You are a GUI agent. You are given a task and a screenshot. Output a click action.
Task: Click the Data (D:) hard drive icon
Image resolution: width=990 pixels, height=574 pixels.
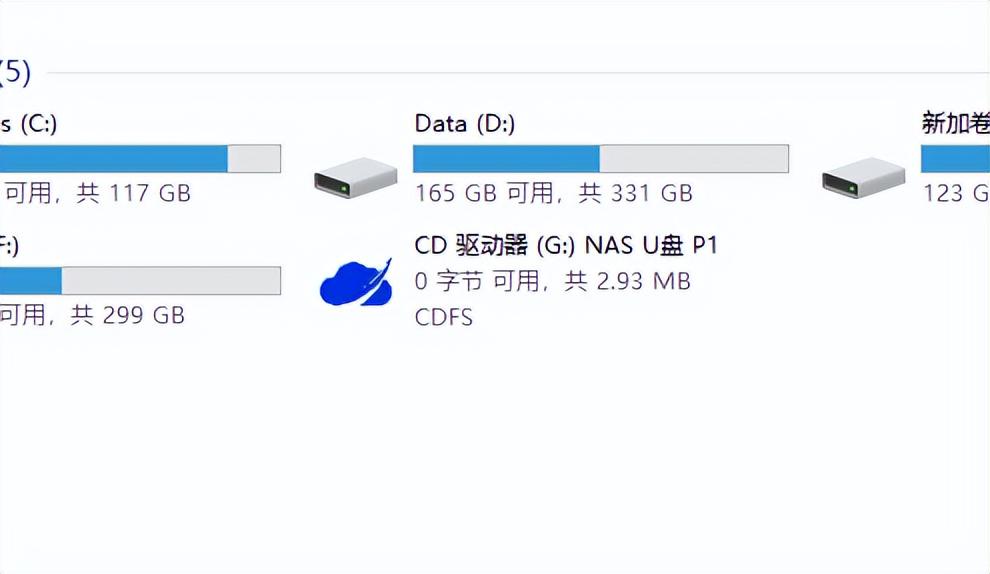click(355, 178)
